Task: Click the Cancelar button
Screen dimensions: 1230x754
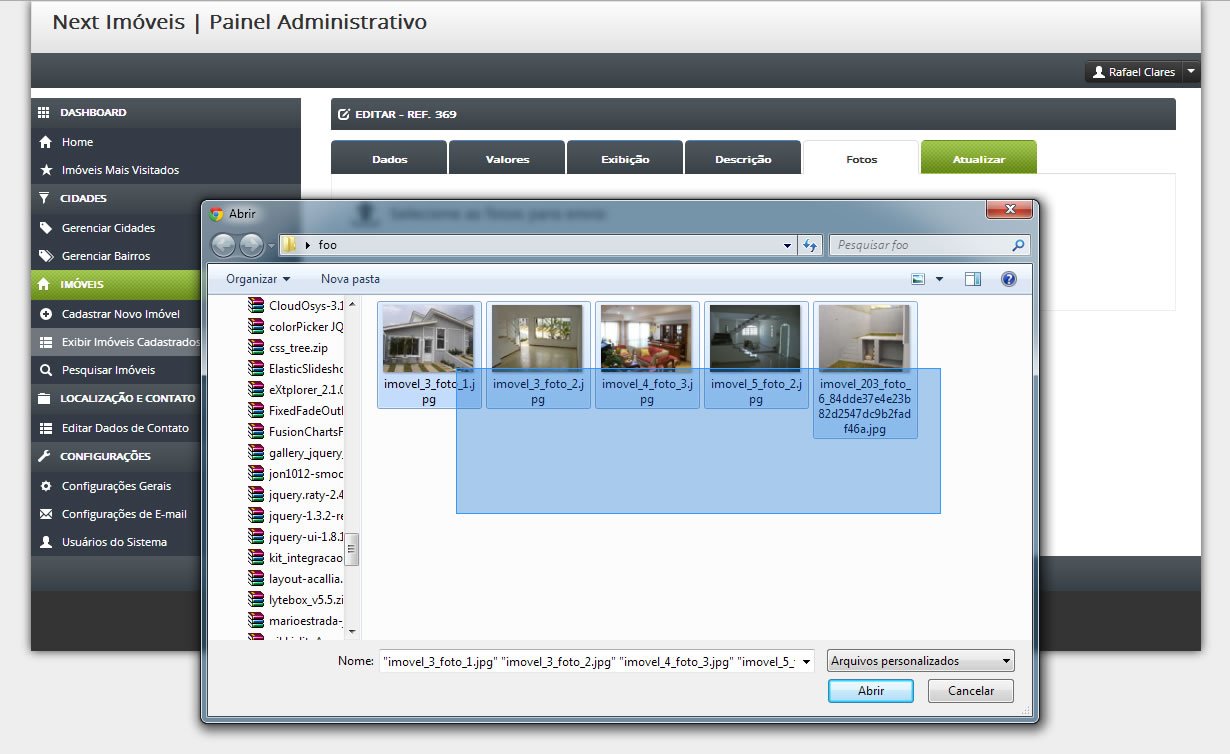Action: [x=971, y=691]
